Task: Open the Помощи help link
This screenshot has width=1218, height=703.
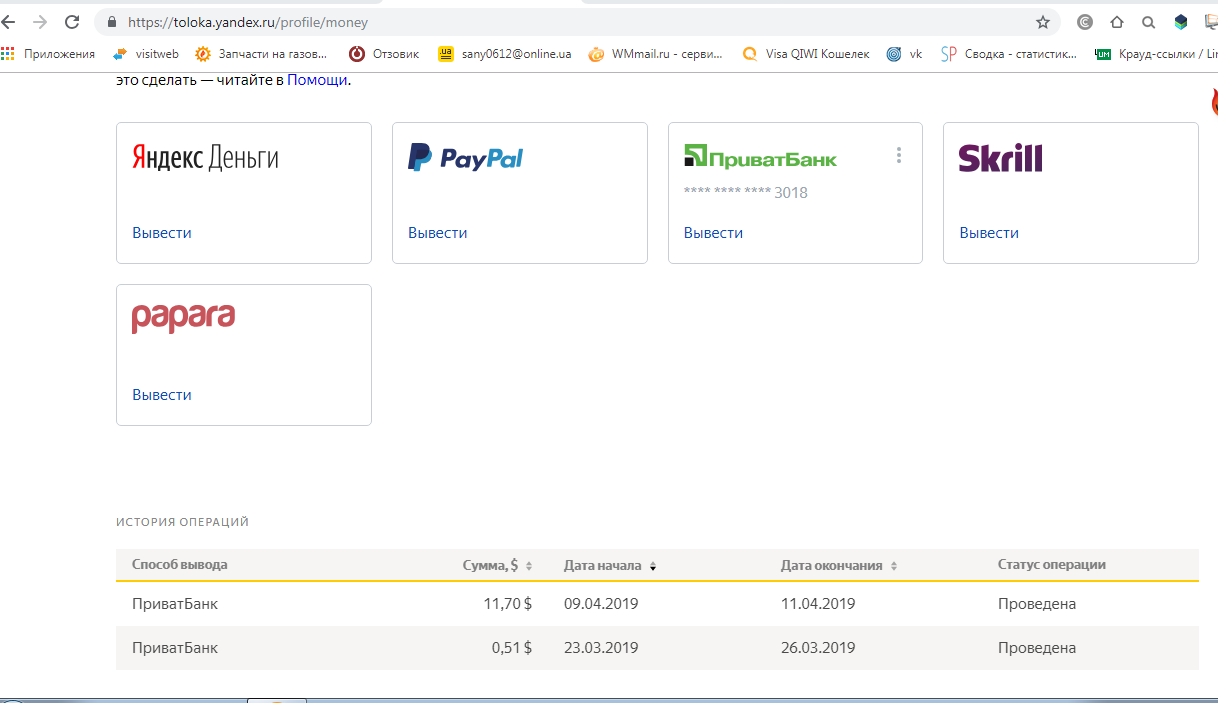Action: coord(317,80)
